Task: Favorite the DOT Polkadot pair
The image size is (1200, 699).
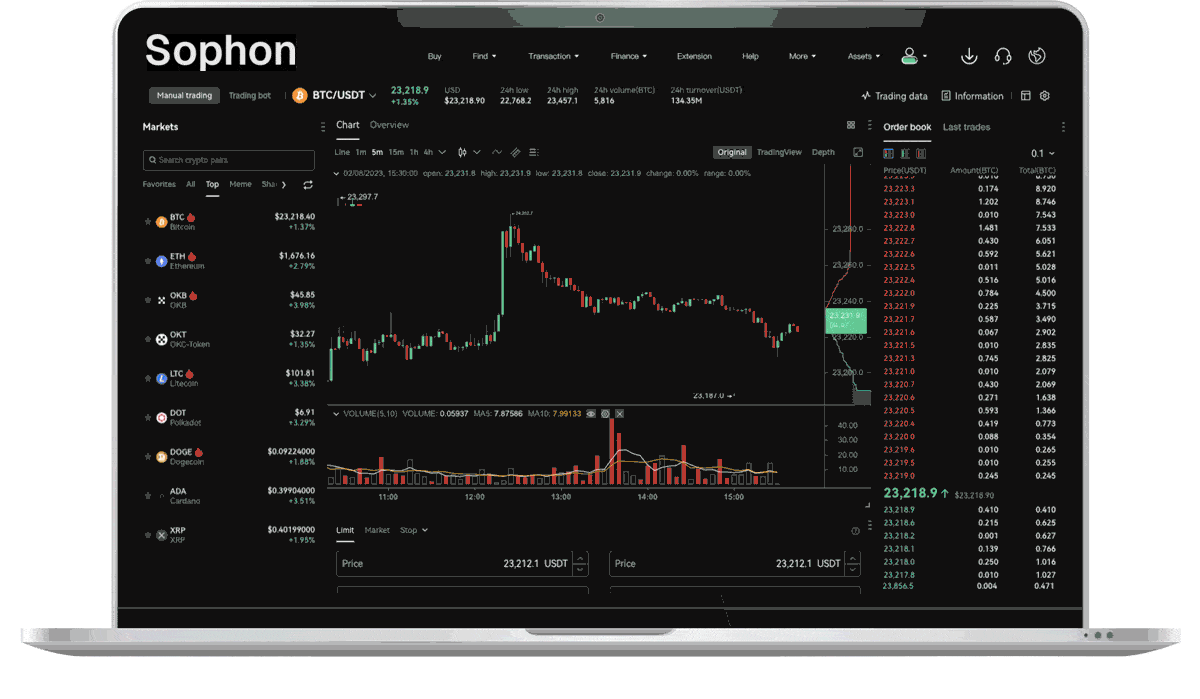Action: [x=149, y=417]
